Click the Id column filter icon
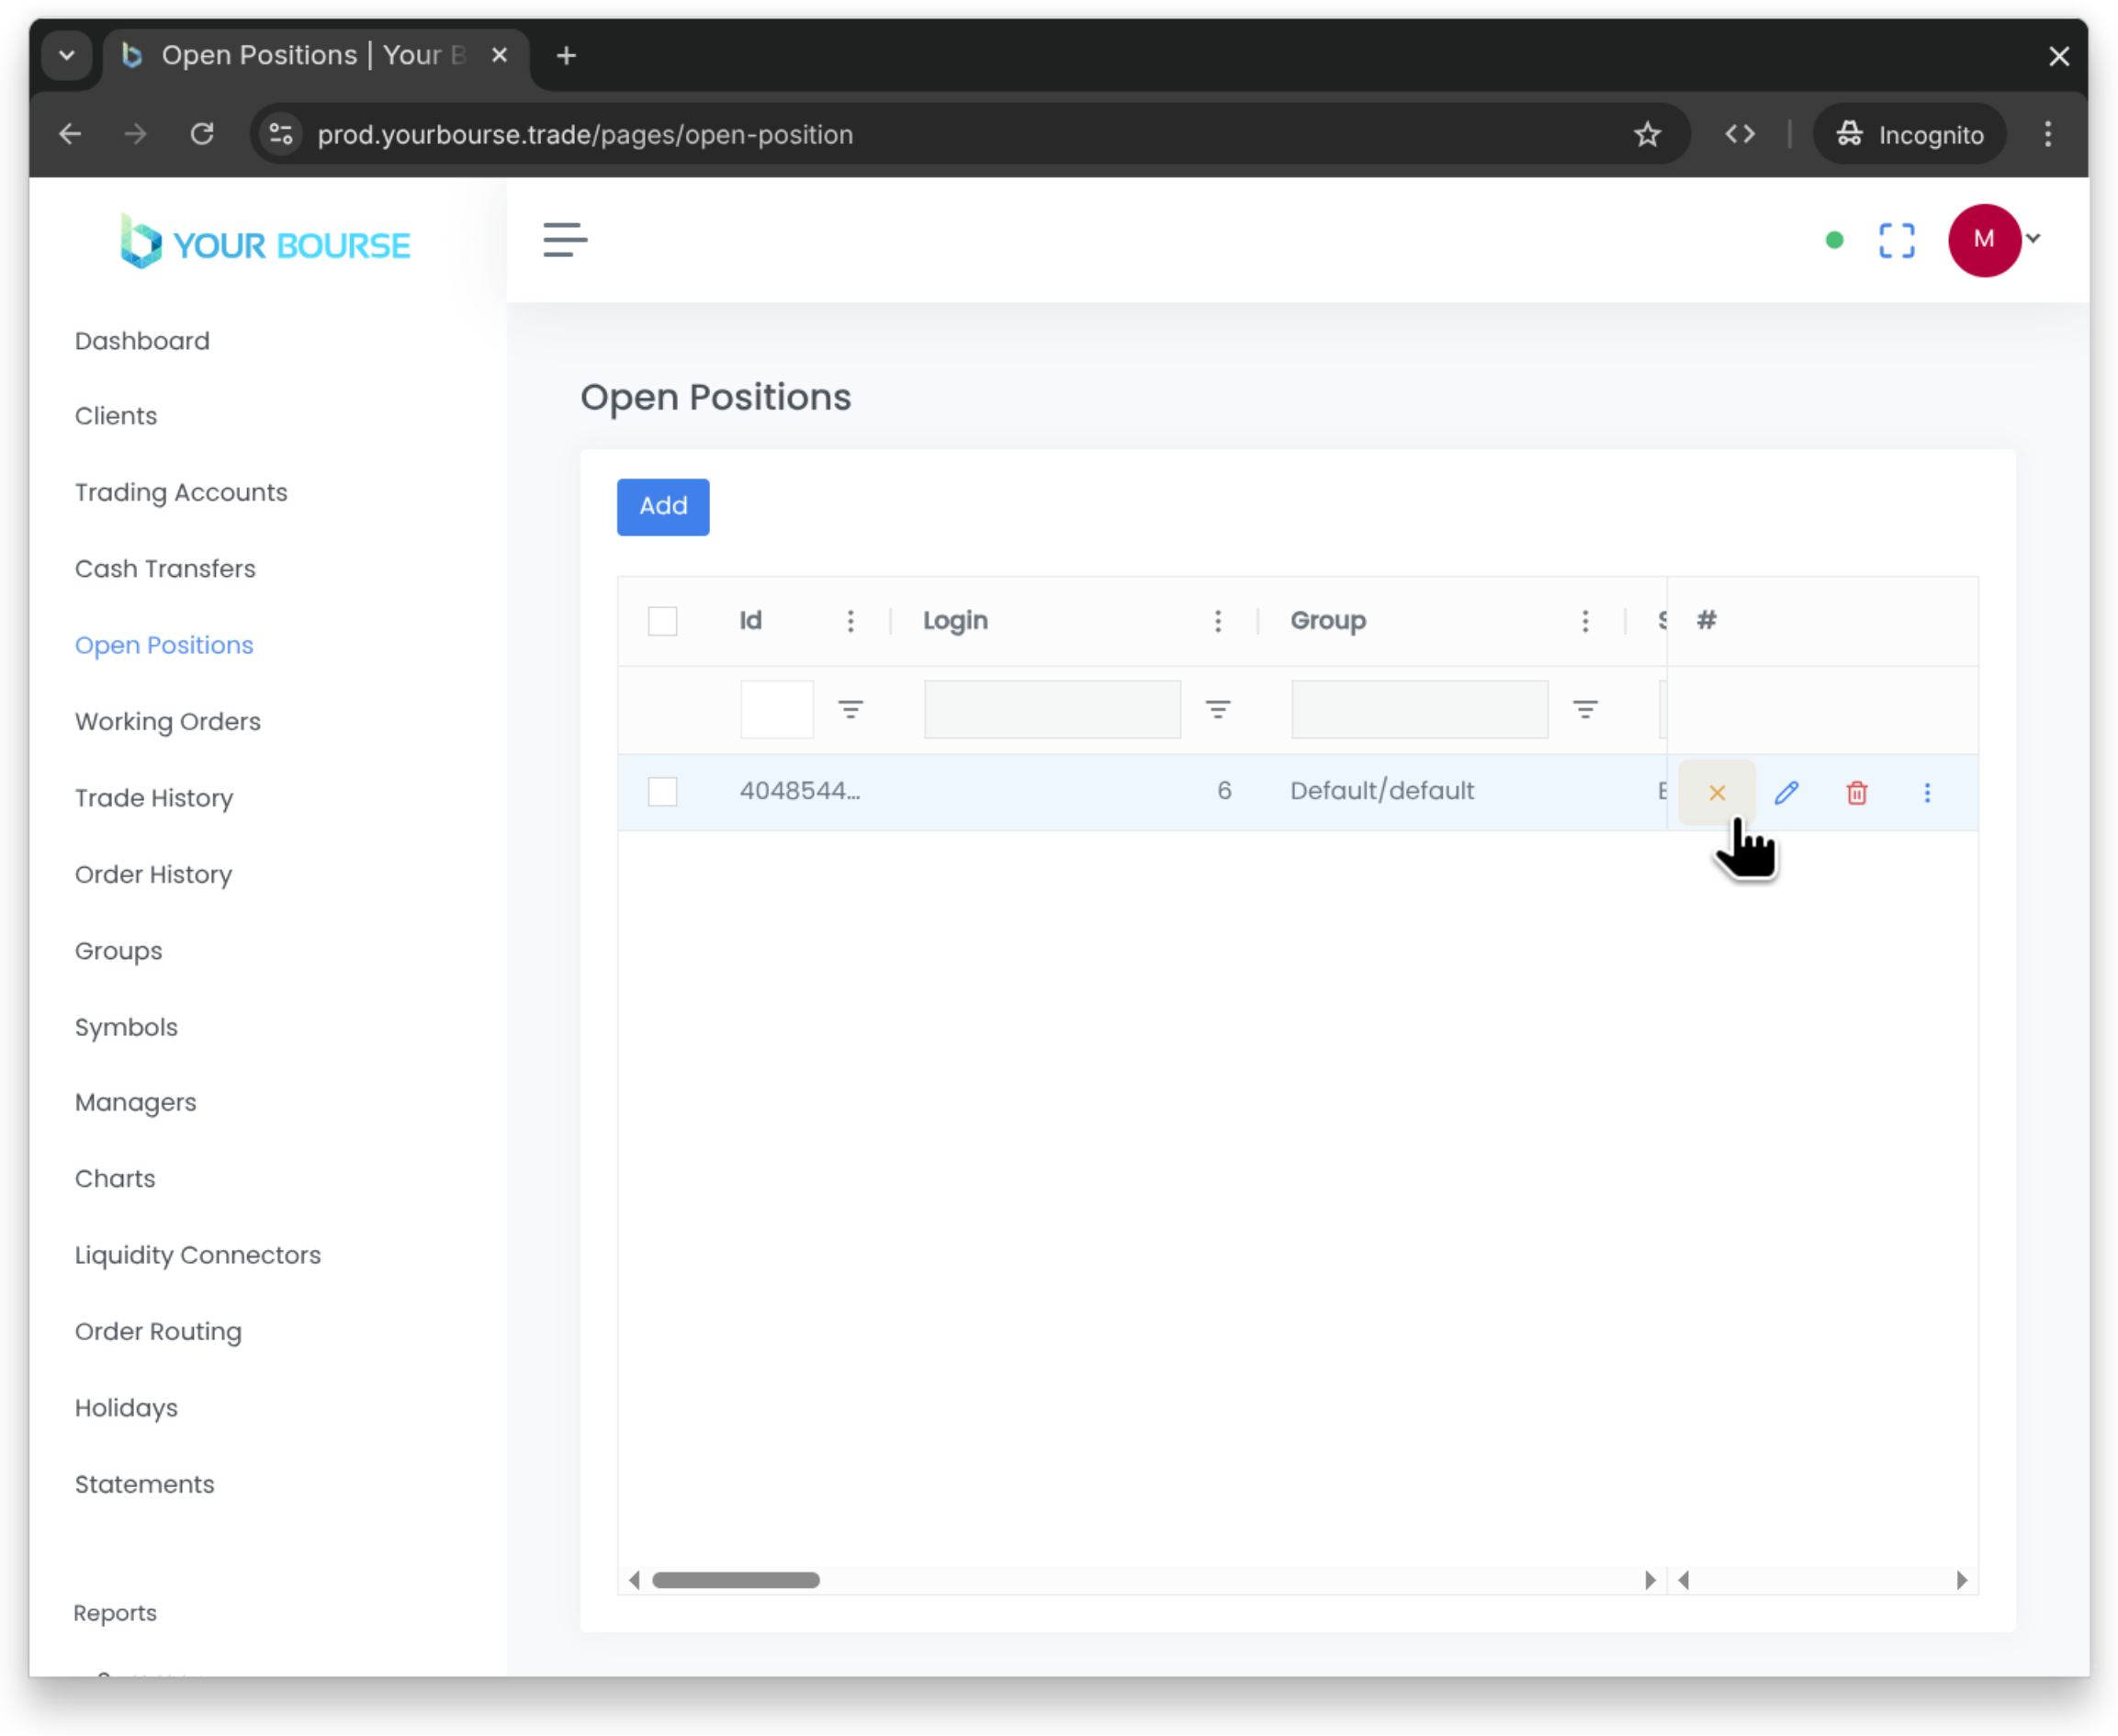 point(850,709)
